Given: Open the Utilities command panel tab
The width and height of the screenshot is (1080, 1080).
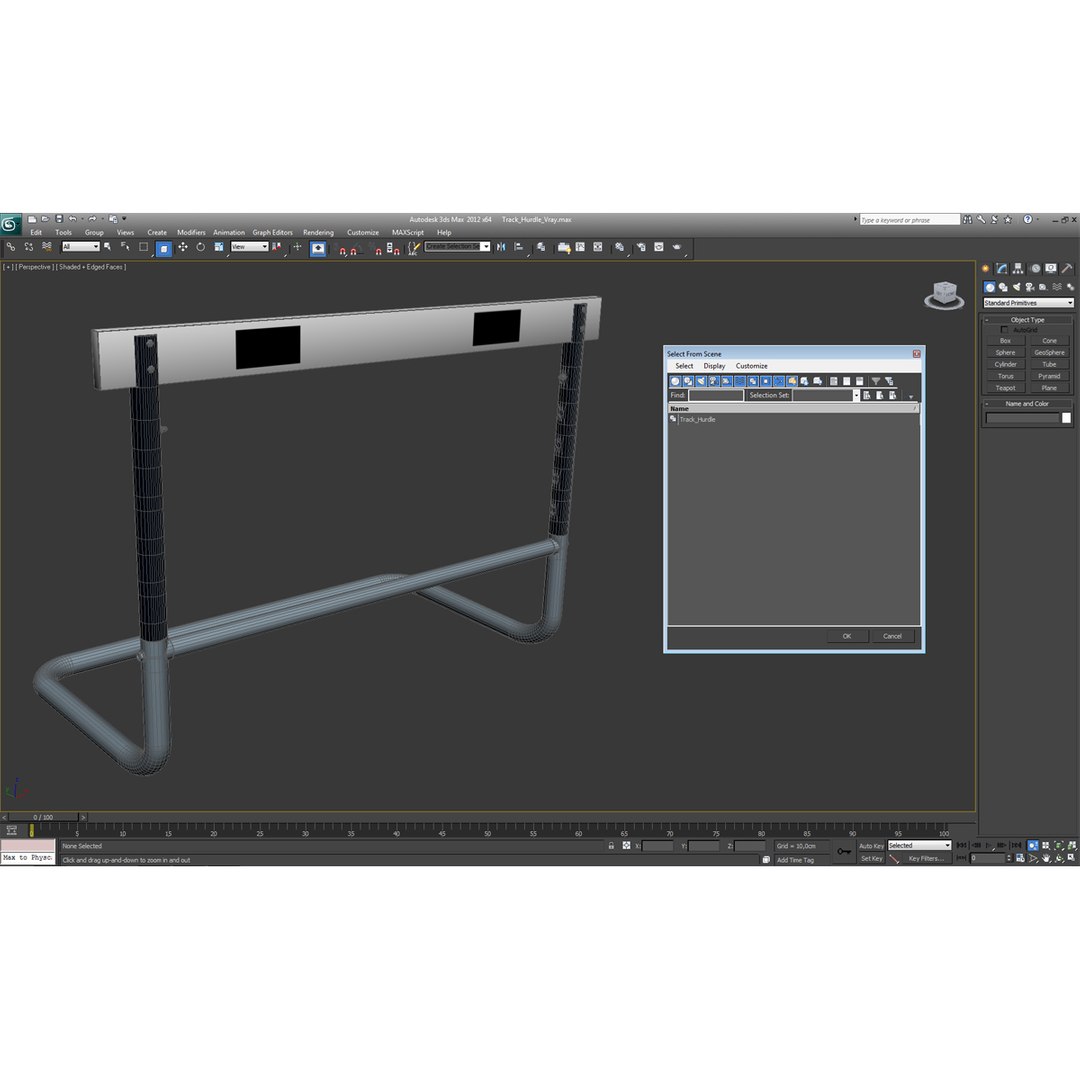Looking at the screenshot, I should [x=1066, y=269].
